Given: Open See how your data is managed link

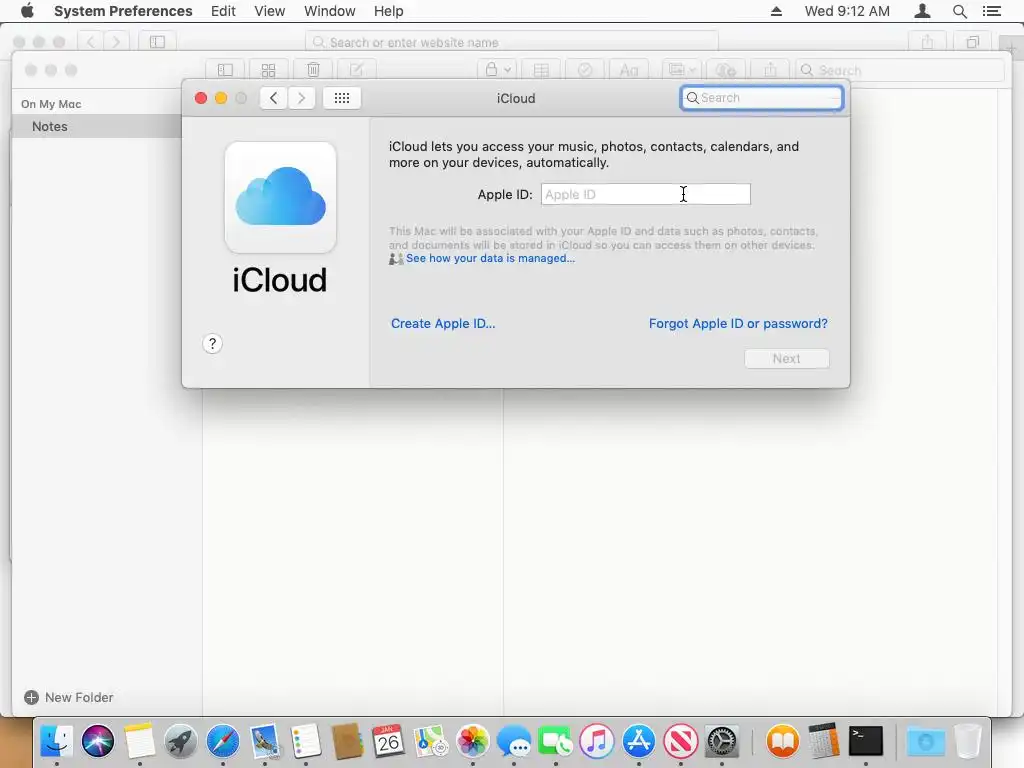Looking at the screenshot, I should click(x=490, y=258).
